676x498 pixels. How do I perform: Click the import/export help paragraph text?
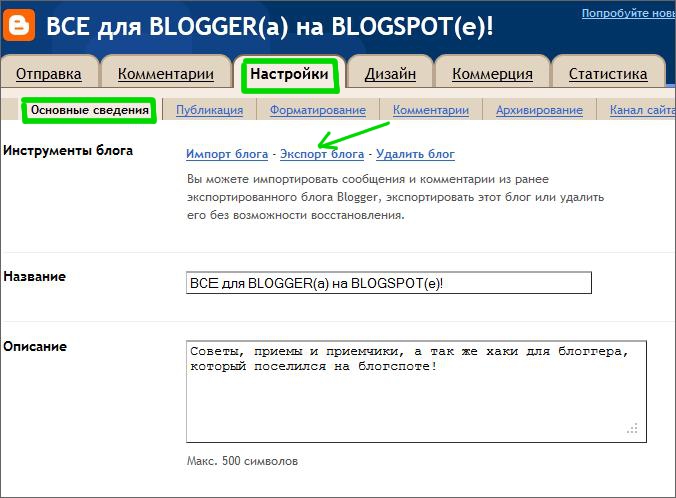coord(395,197)
